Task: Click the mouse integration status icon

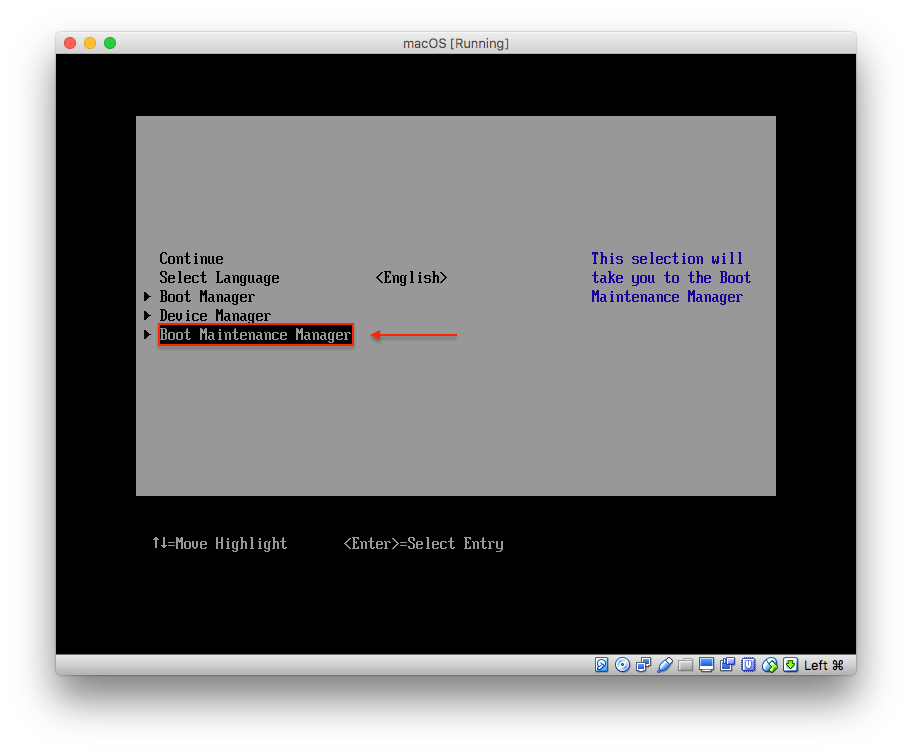Action: pos(770,665)
